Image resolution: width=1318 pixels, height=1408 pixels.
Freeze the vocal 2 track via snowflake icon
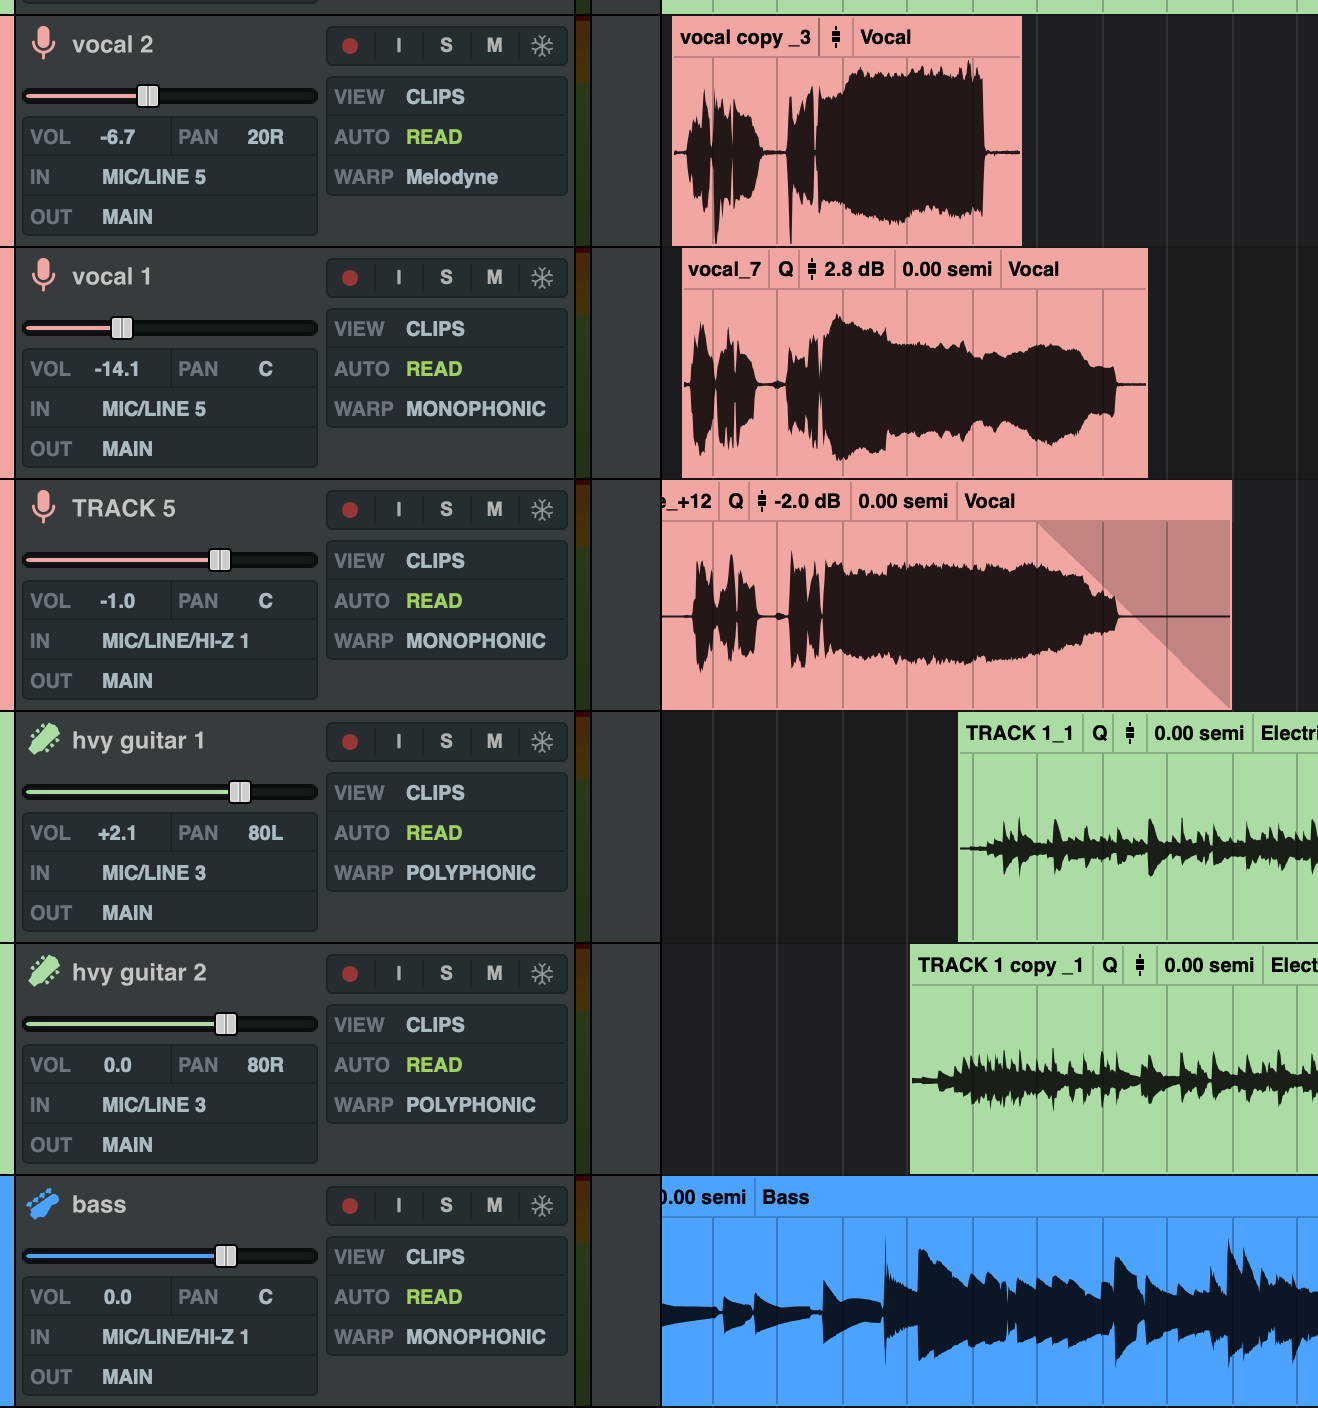pos(542,45)
